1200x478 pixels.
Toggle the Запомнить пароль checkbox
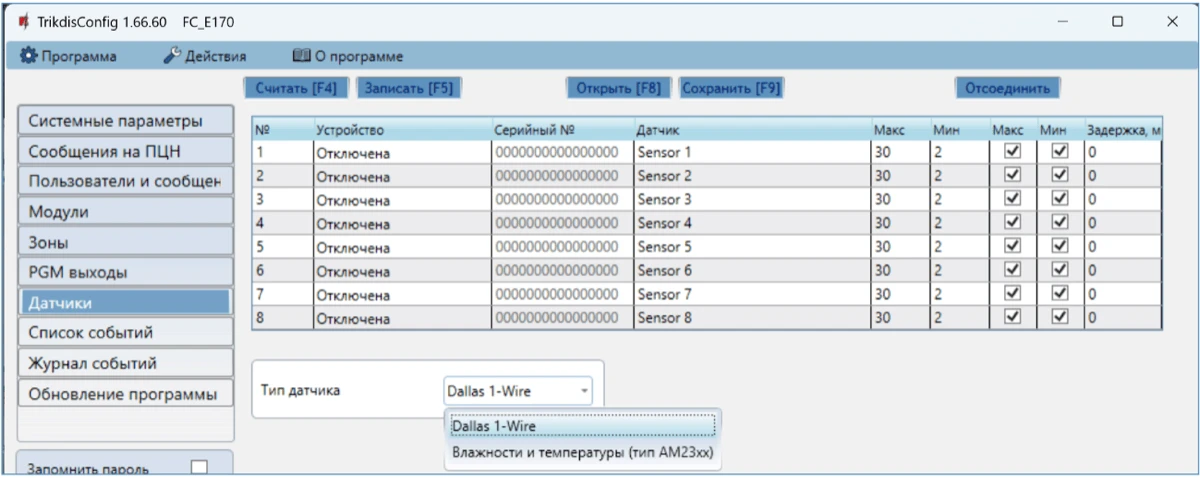click(200, 467)
